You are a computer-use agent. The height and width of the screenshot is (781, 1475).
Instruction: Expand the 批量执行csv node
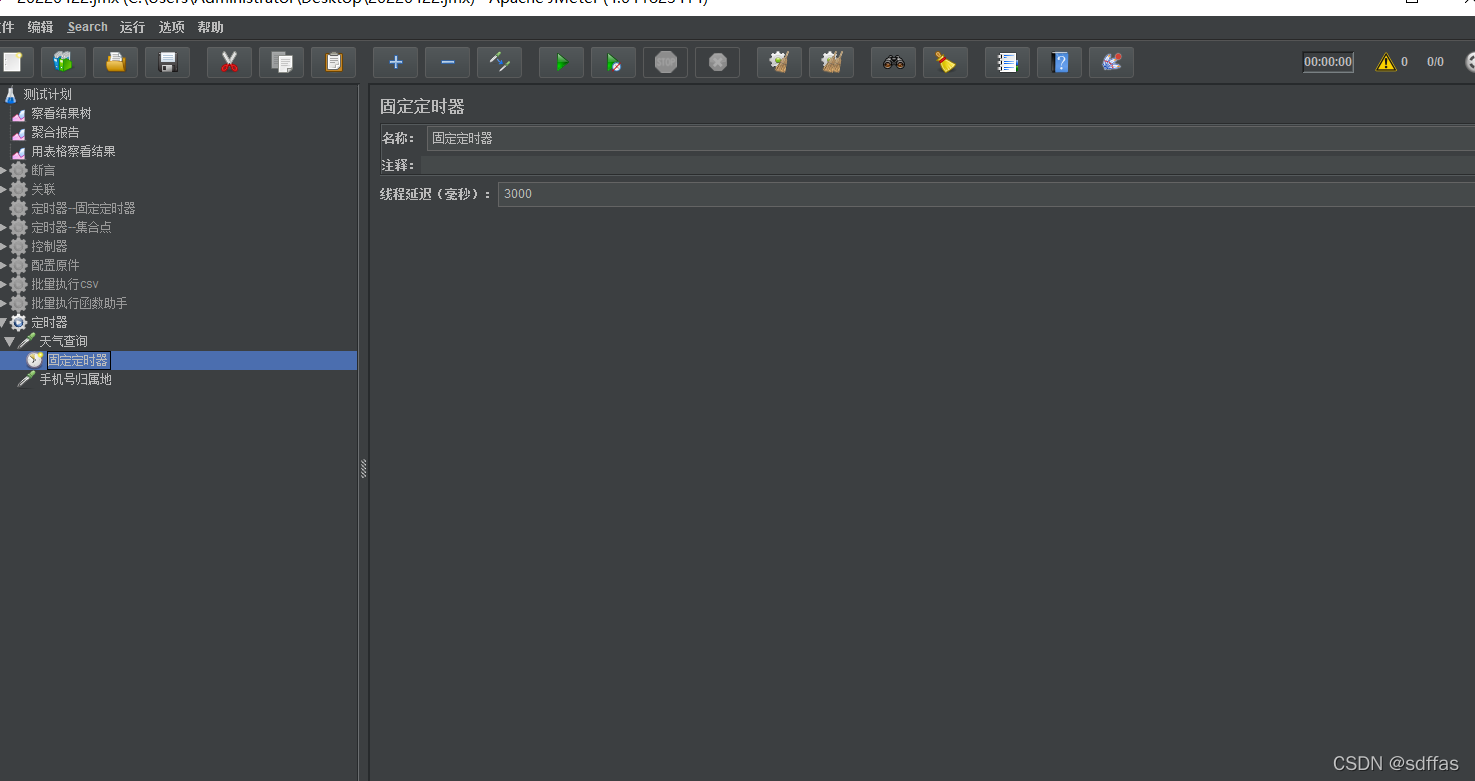pos(4,284)
